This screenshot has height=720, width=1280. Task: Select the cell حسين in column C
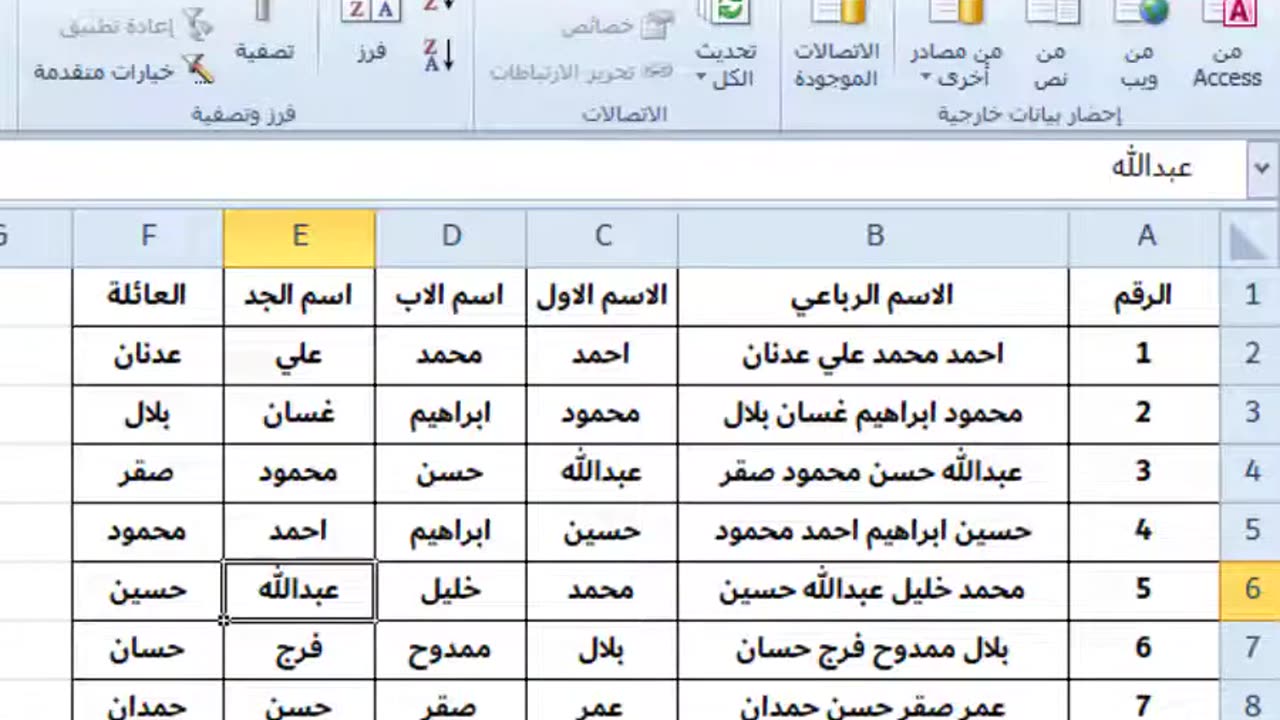[x=602, y=532]
